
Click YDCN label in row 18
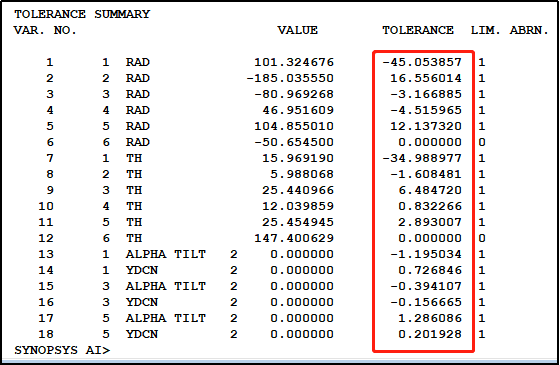(x=142, y=334)
